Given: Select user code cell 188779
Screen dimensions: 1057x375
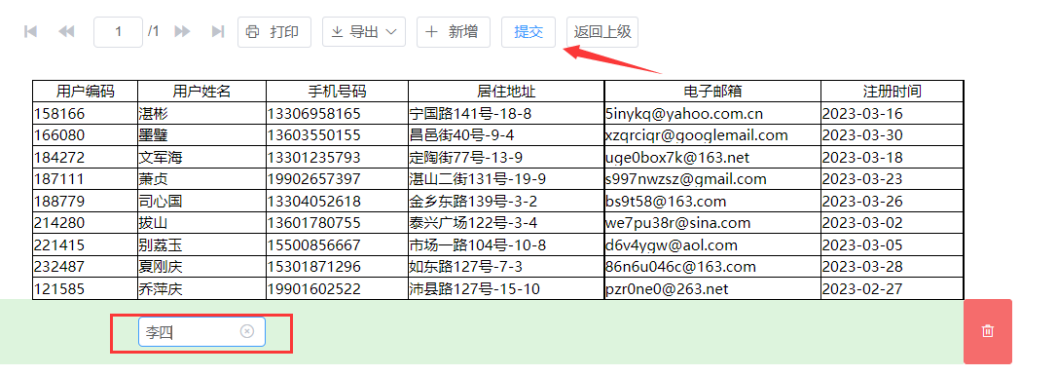Looking at the screenshot, I should click(85, 201).
